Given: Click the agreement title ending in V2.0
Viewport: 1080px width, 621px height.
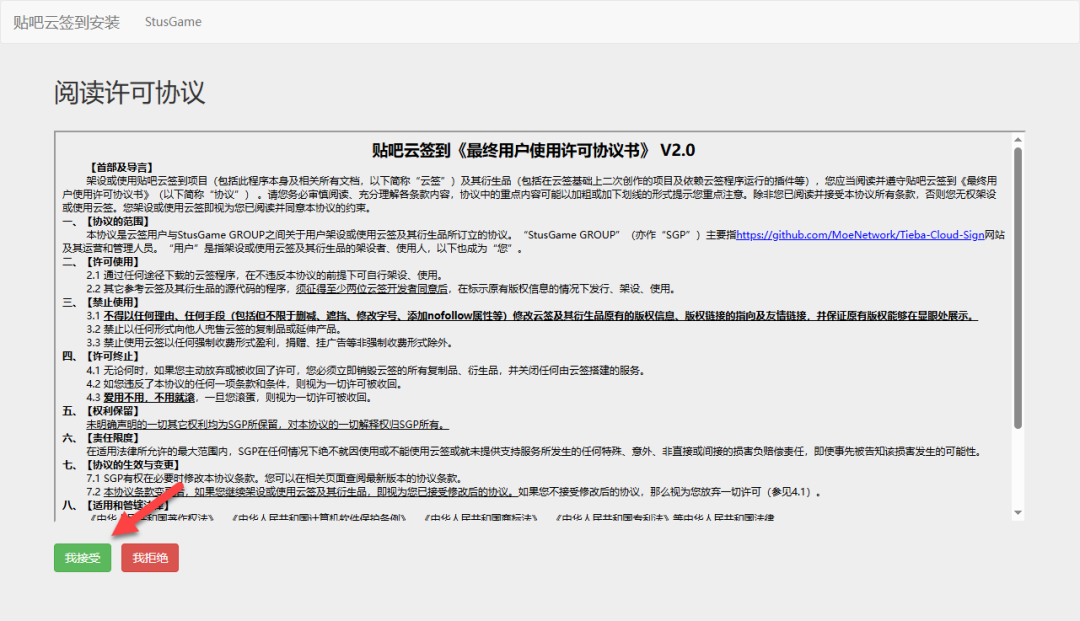Looking at the screenshot, I should point(532,150).
